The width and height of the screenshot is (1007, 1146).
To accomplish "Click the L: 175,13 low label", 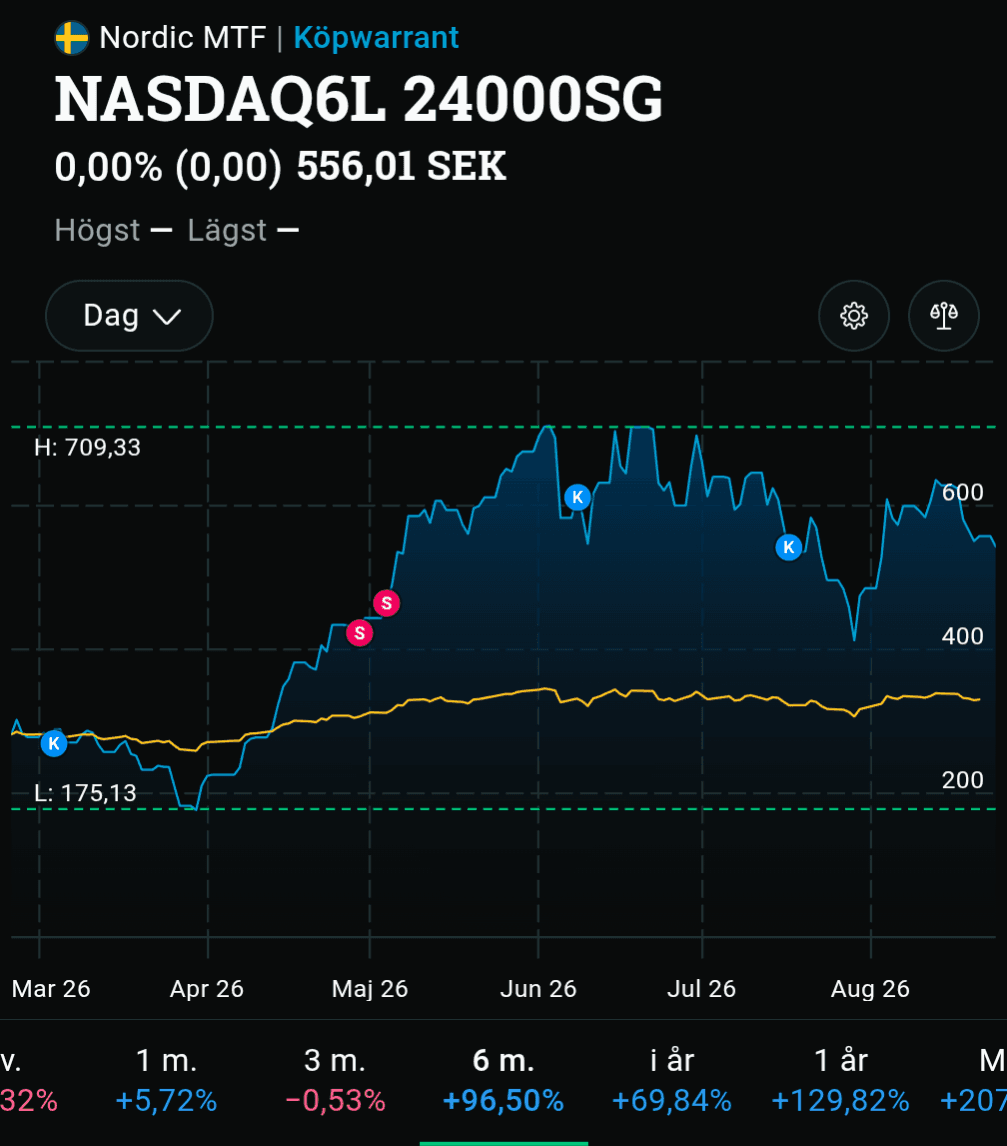I will [86, 793].
